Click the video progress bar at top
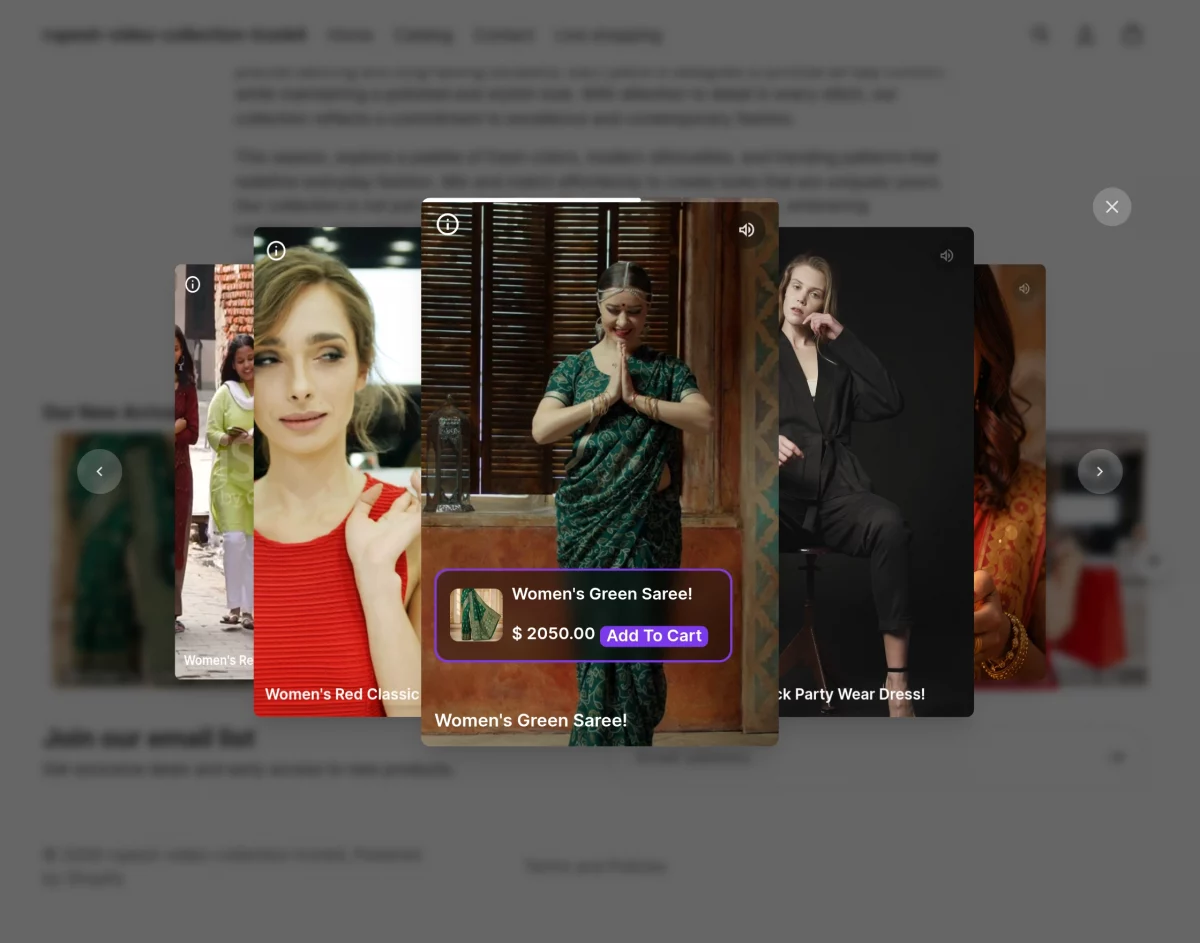The height and width of the screenshot is (943, 1200). pos(600,200)
